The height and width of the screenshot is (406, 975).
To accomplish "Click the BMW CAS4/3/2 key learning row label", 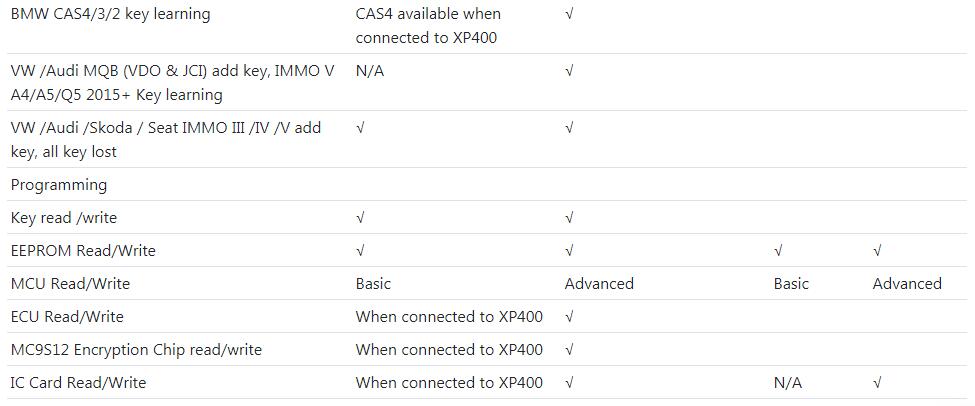I will pos(111,14).
